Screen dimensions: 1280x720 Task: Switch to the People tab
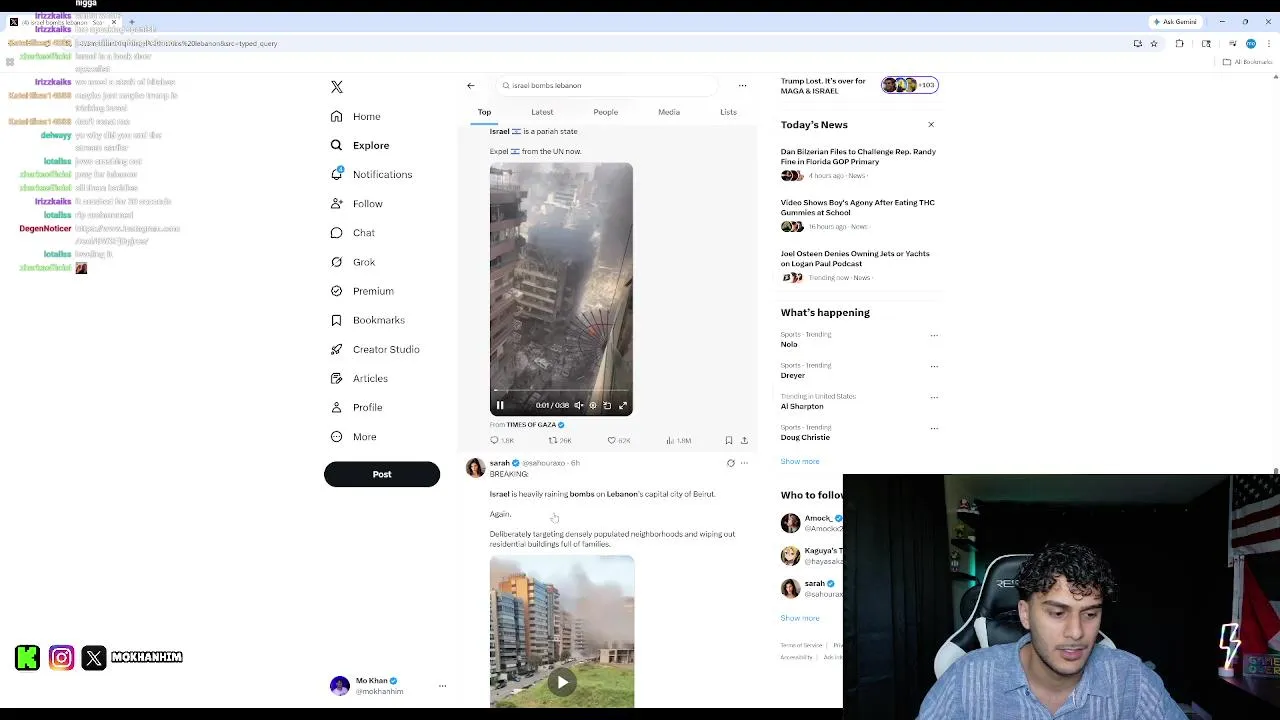pos(605,112)
